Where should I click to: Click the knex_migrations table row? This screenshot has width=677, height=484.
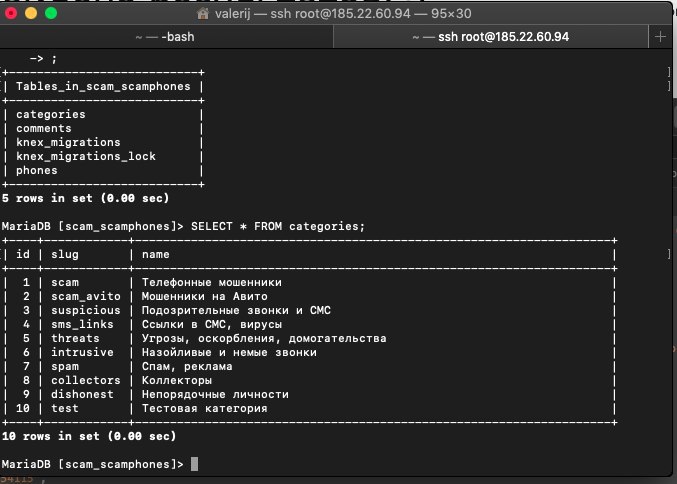point(68,142)
